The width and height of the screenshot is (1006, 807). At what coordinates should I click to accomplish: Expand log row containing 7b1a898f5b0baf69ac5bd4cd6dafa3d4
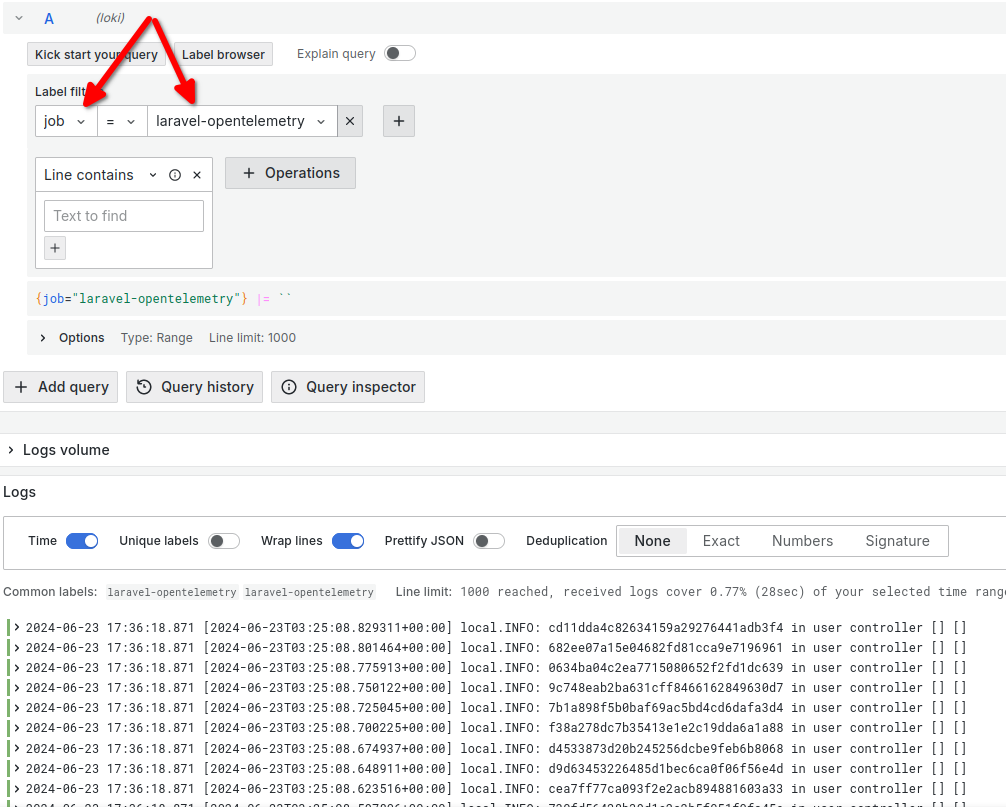(17, 708)
